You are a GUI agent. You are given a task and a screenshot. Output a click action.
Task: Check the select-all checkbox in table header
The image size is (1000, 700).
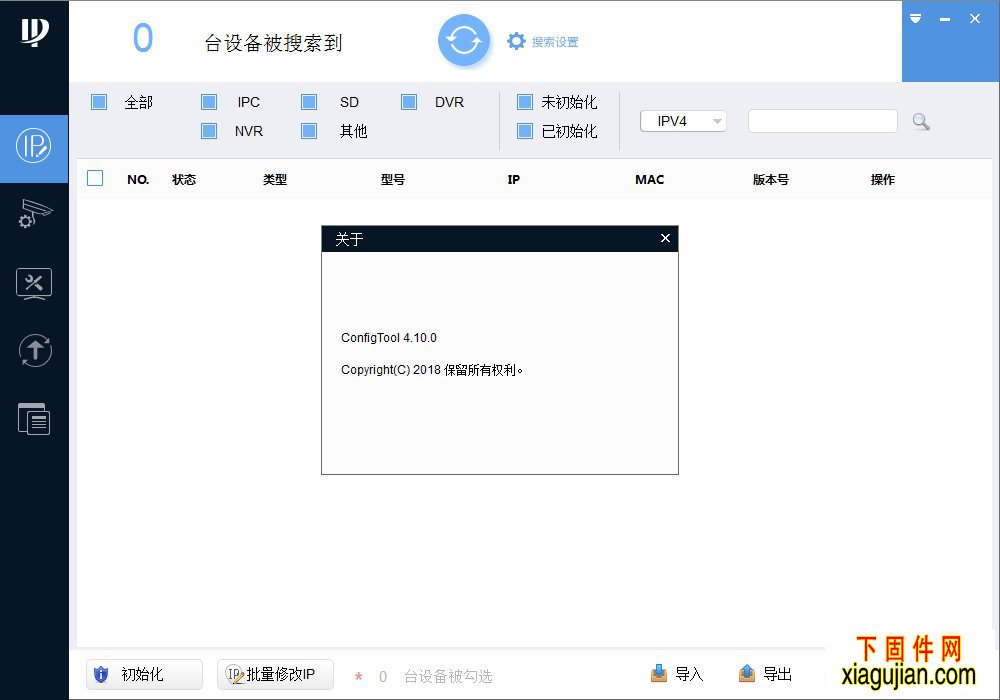click(95, 179)
